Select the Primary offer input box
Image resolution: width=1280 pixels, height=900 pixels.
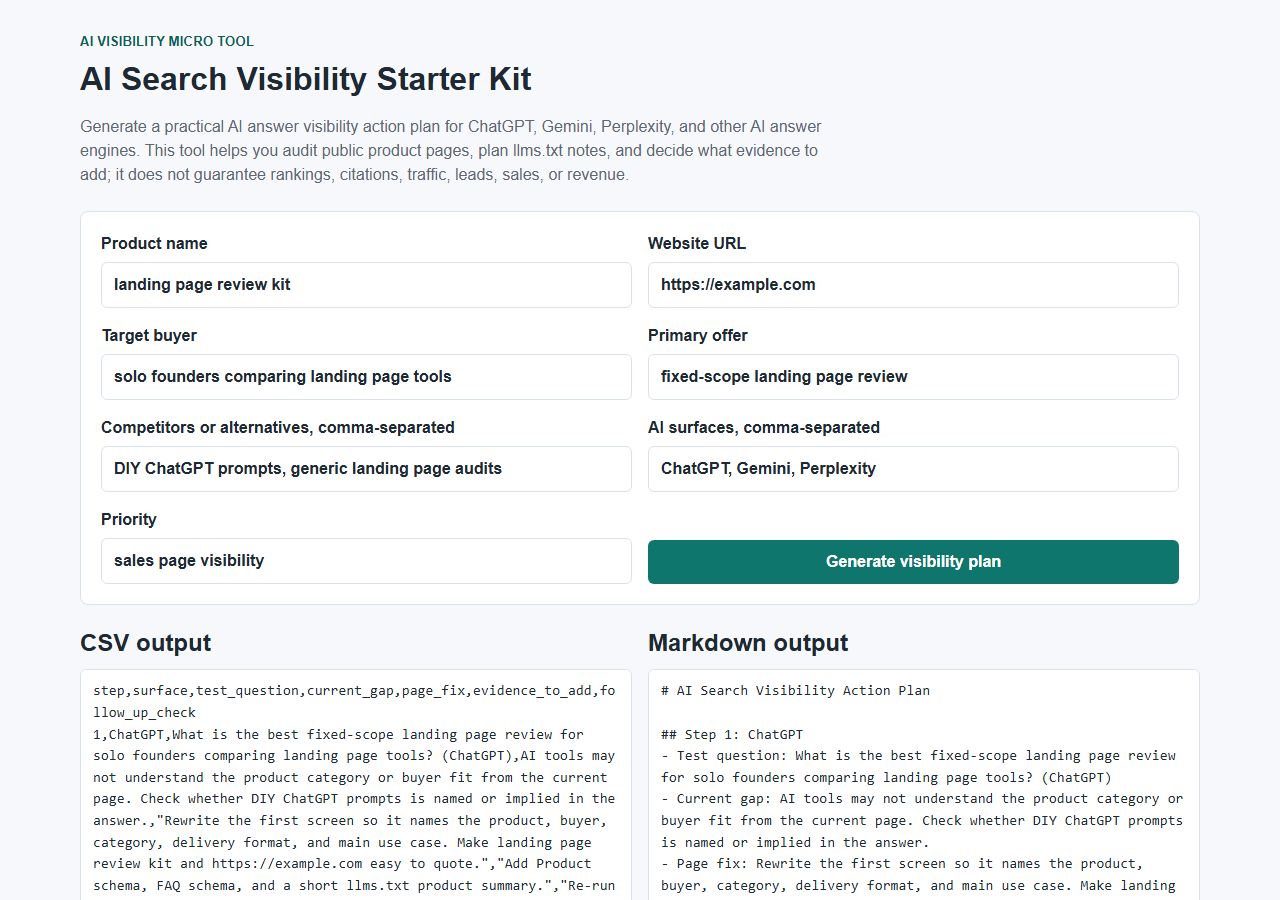tap(913, 377)
